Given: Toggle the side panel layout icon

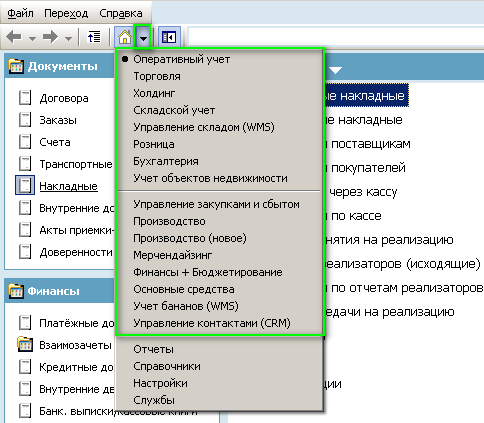Looking at the screenshot, I should [x=169, y=37].
